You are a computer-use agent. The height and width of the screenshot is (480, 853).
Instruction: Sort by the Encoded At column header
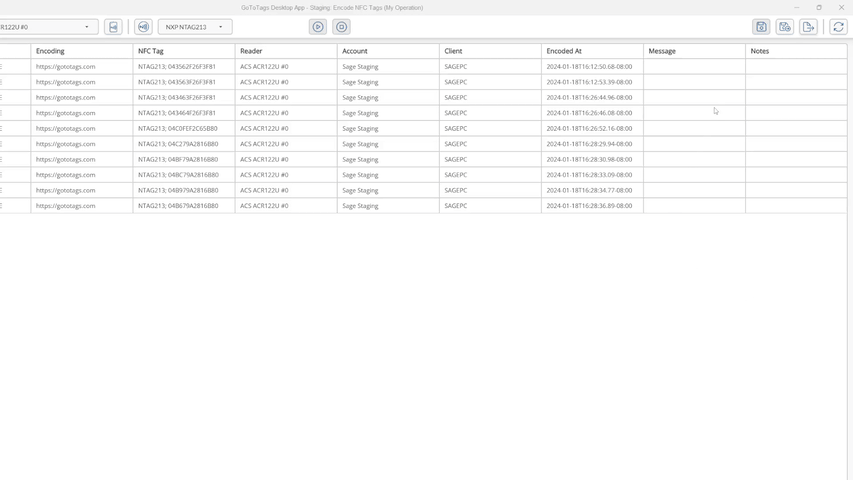(564, 51)
